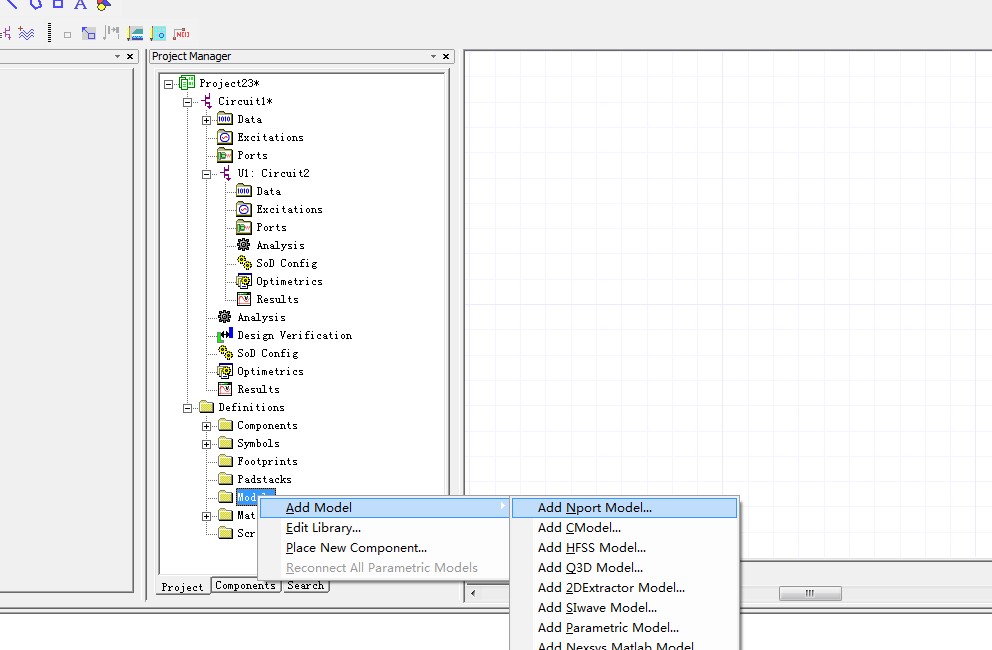Select Add Nport Model... in submenu
The image size is (992, 650).
(x=624, y=508)
